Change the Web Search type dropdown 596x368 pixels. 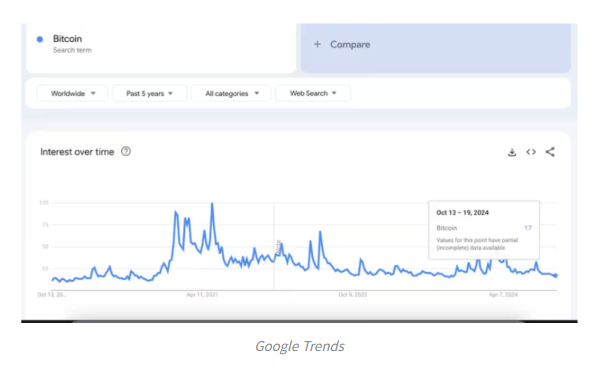313,93
